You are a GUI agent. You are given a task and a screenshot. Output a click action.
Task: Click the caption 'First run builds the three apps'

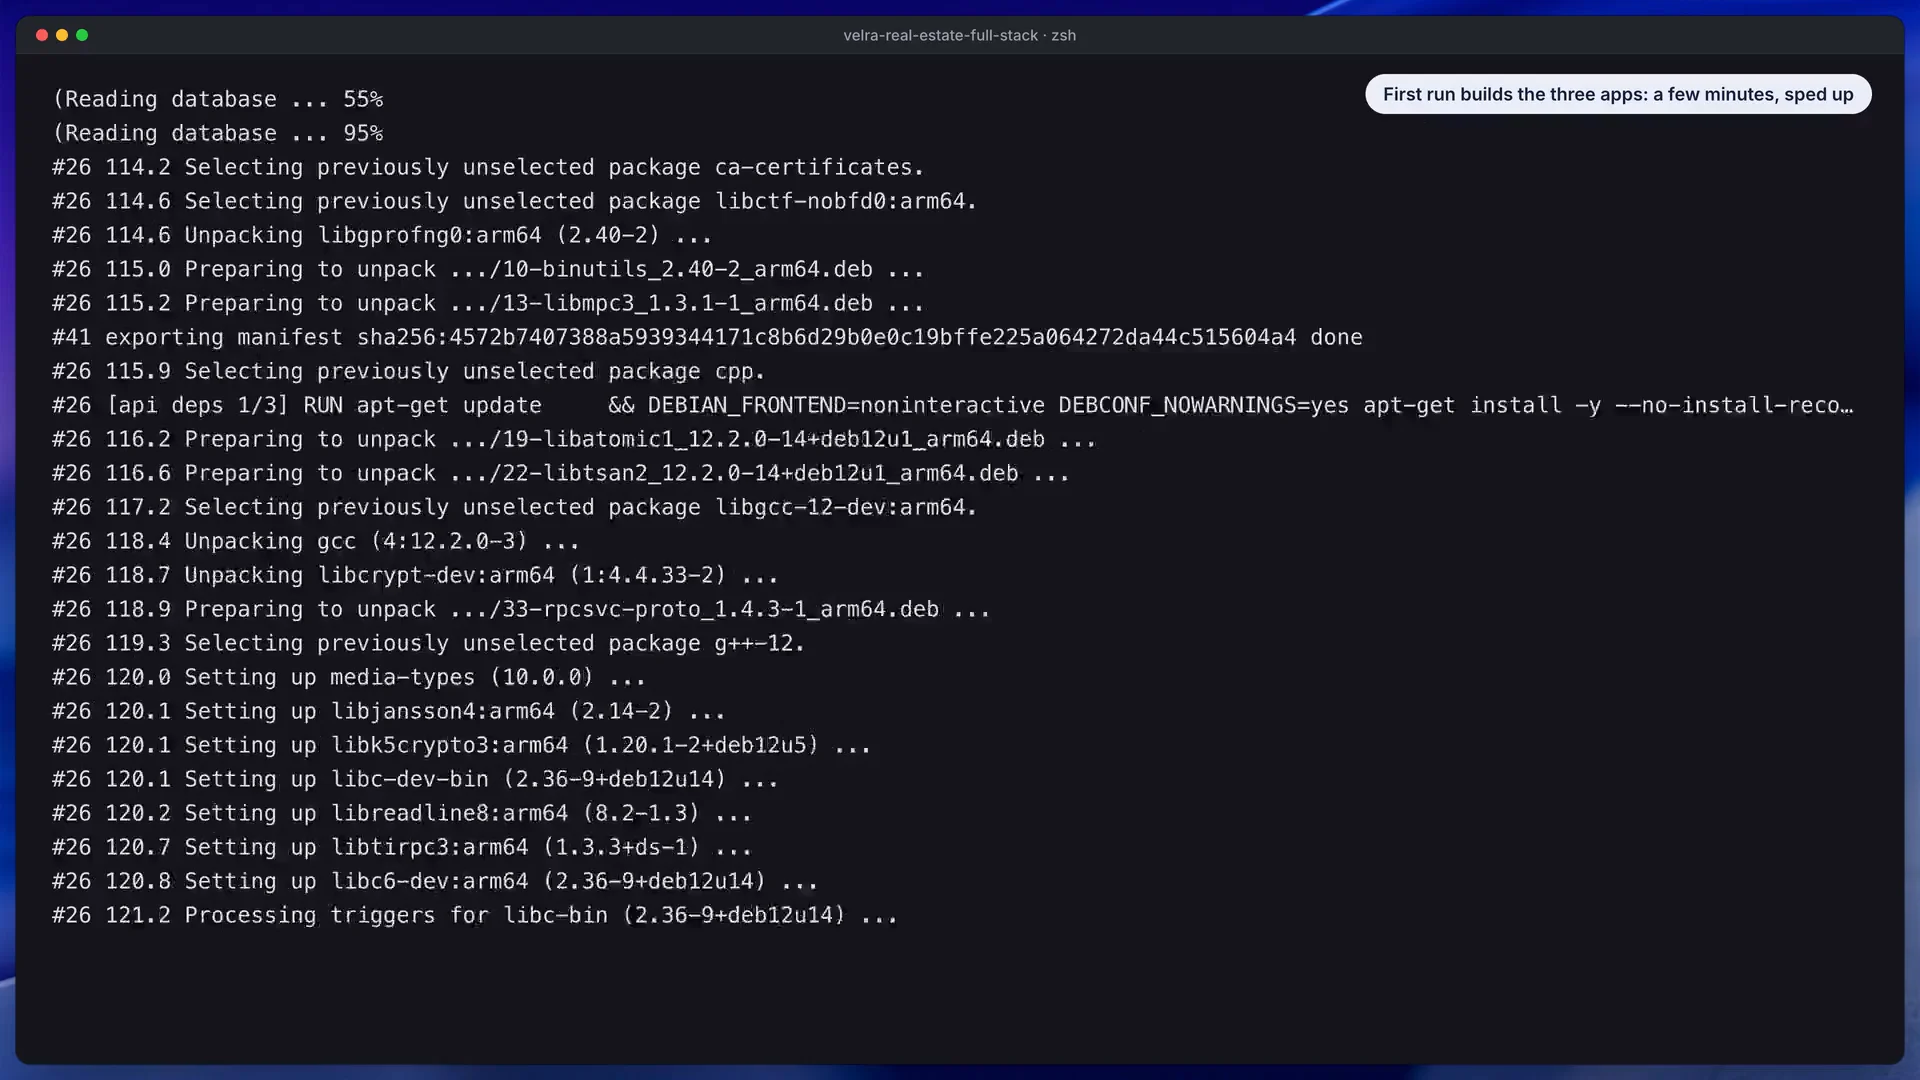click(1618, 94)
